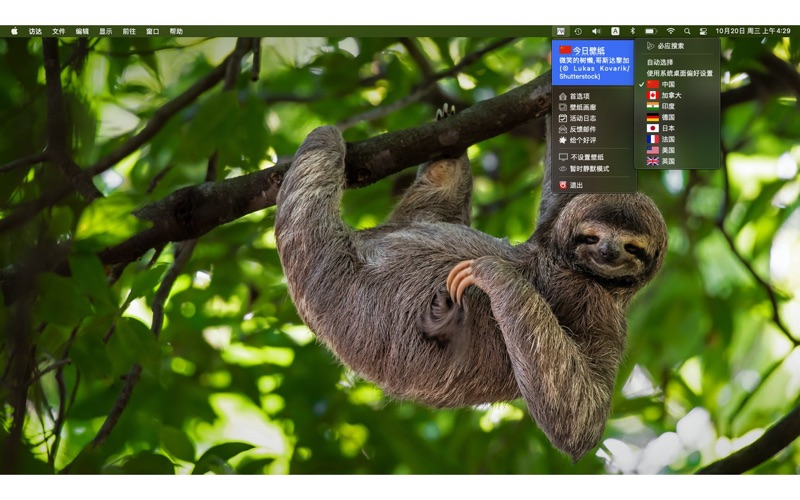800x500 pixels.
Task: Open the 文件 menu
Action: click(x=59, y=31)
